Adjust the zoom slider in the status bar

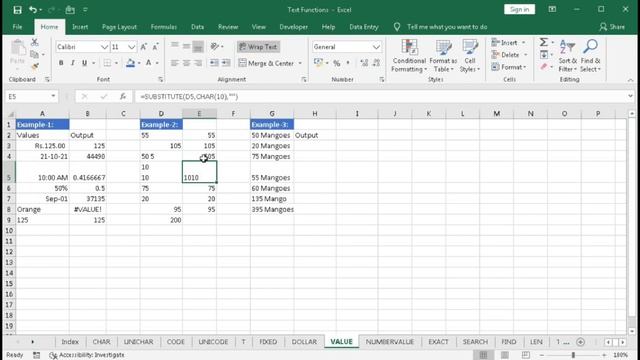(573, 355)
